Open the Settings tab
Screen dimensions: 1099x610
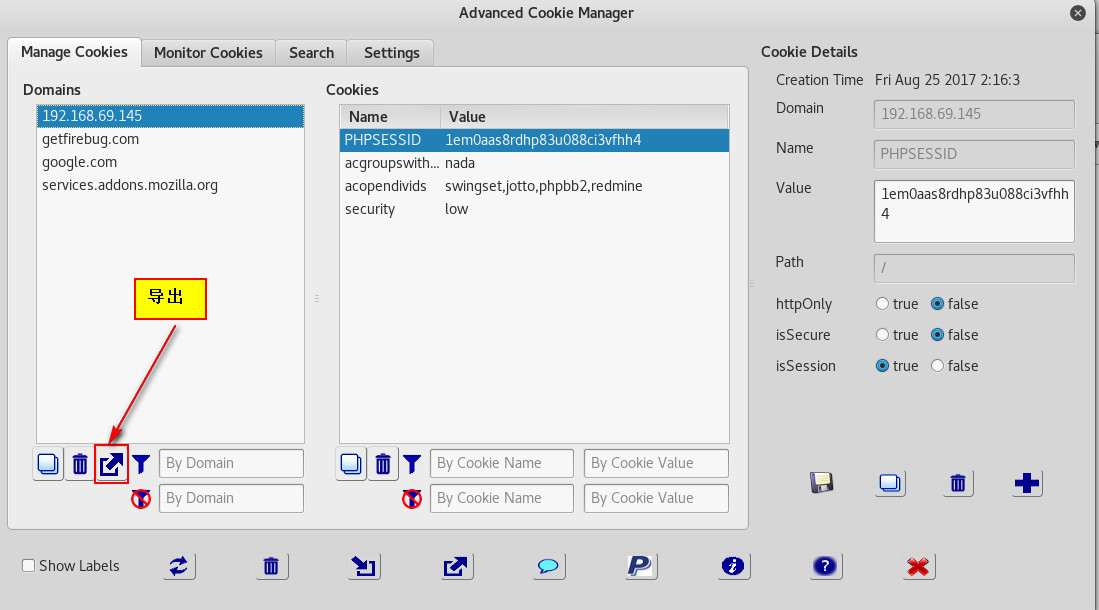391,53
